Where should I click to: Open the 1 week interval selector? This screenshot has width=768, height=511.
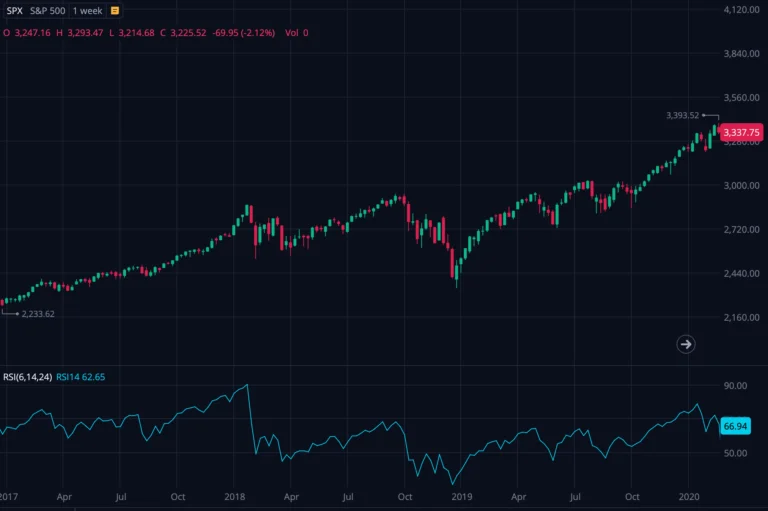pos(88,11)
